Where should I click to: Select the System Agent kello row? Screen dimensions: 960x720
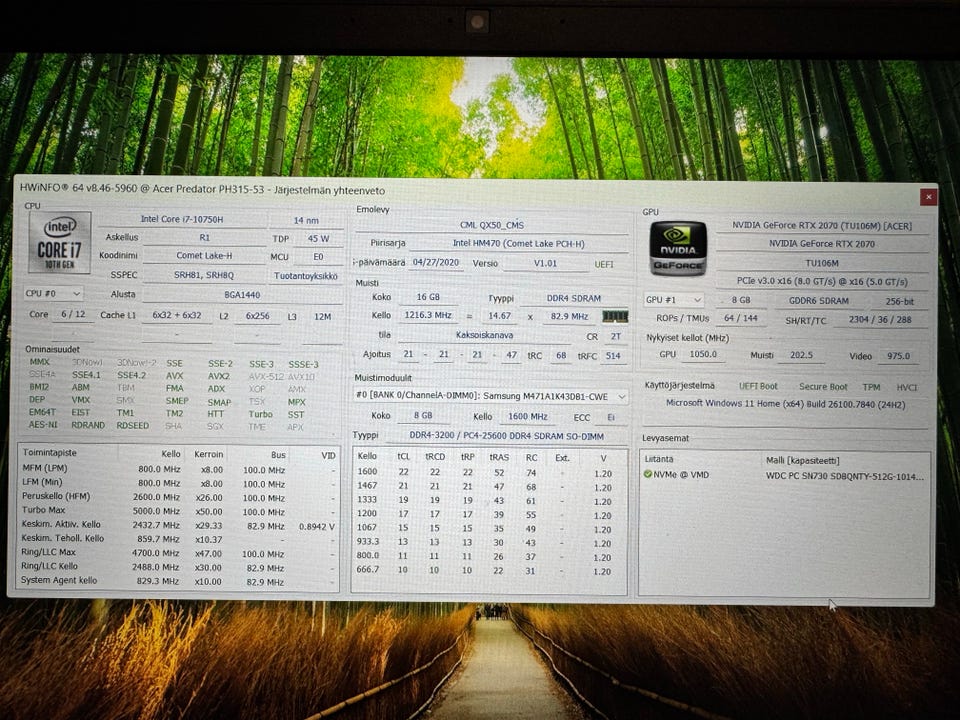click(x=178, y=581)
